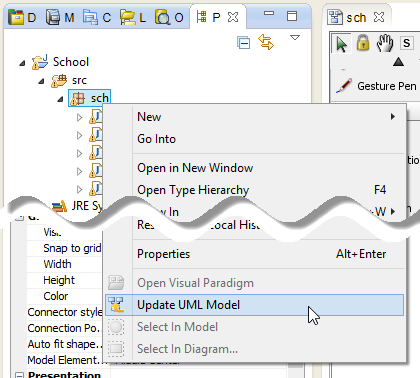
Task: Select the pointer arrow tool
Action: pyautogui.click(x=342, y=44)
